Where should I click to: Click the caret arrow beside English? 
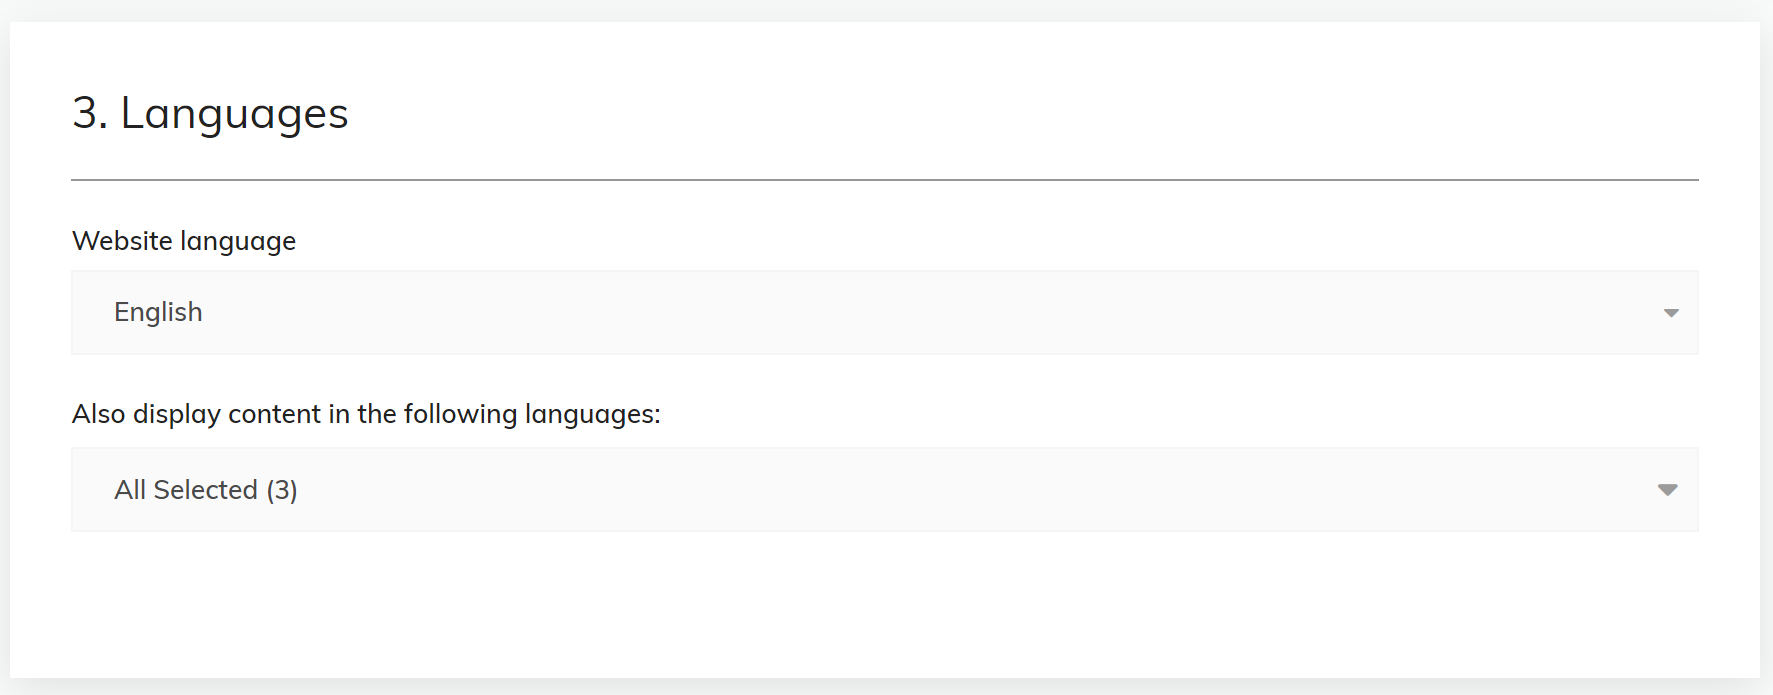(1670, 313)
